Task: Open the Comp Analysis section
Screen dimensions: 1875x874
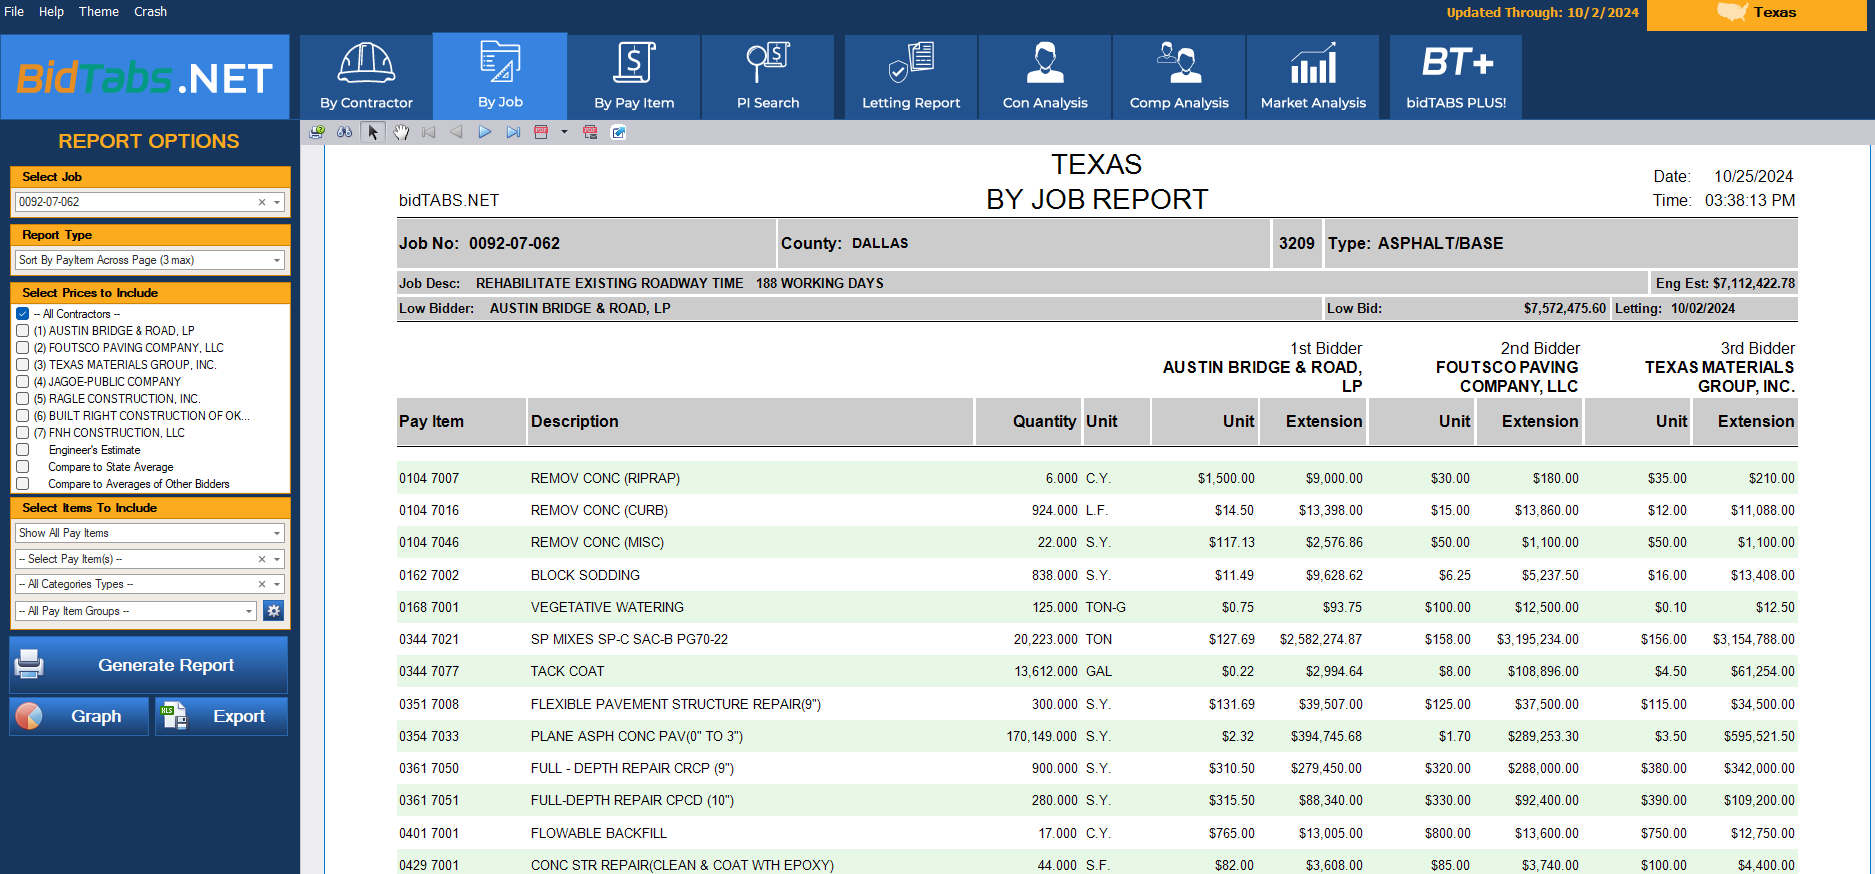Action: pos(1179,77)
